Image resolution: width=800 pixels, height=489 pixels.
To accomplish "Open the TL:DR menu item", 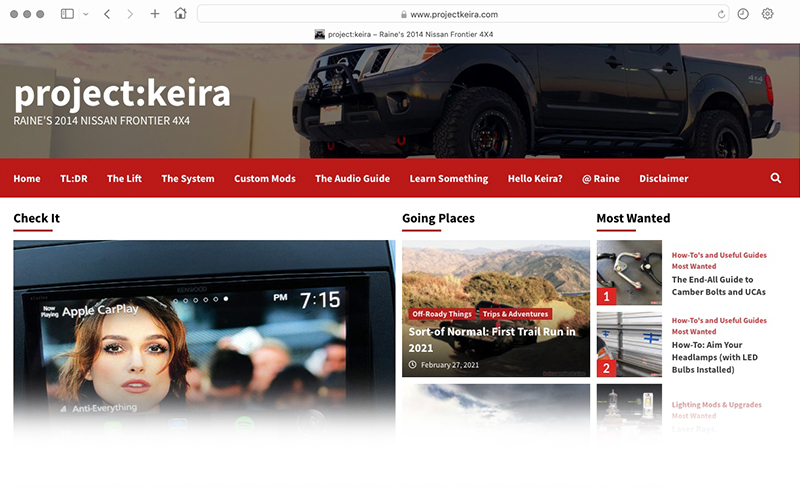I will [x=74, y=179].
